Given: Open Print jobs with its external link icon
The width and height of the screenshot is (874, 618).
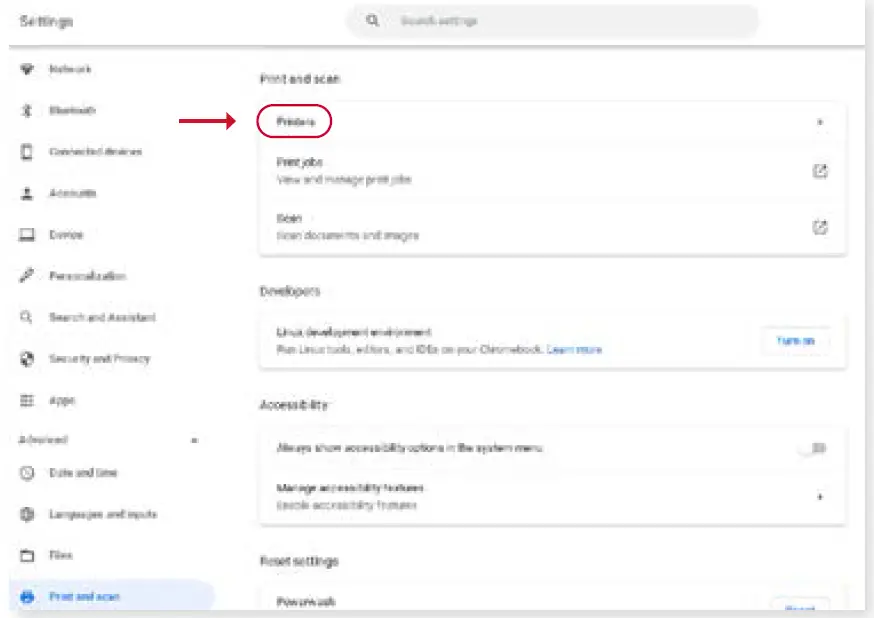Looking at the screenshot, I should [x=821, y=170].
